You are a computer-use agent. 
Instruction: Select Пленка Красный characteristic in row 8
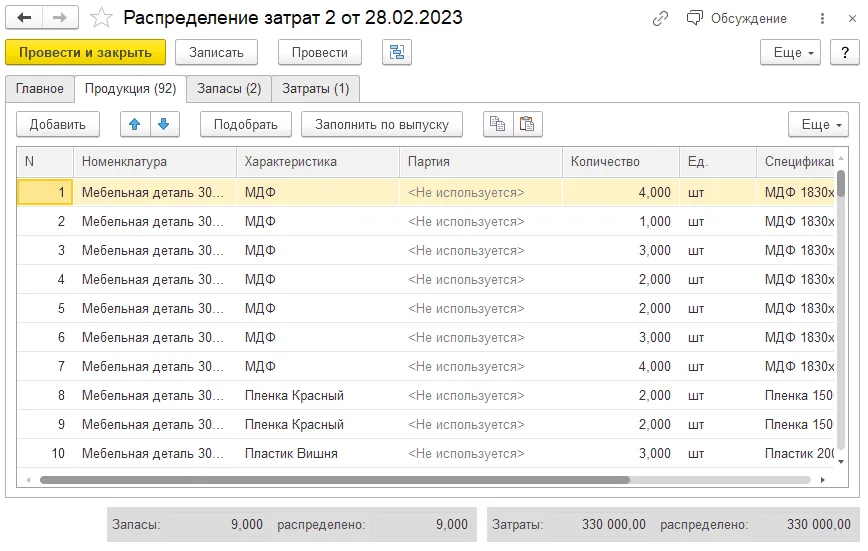pyautogui.click(x=318, y=395)
